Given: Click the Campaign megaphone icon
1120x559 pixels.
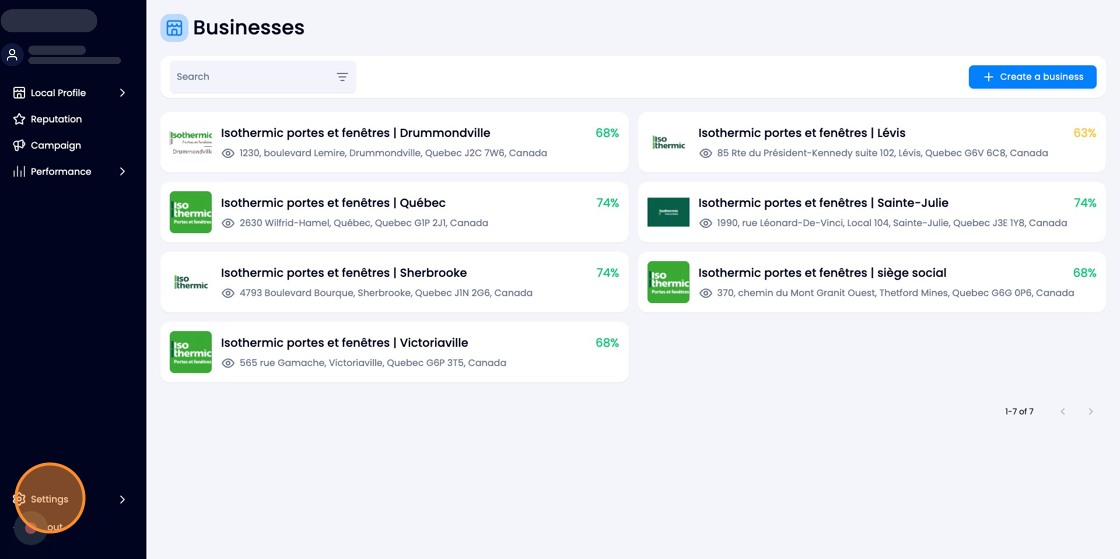Looking at the screenshot, I should (19, 146).
